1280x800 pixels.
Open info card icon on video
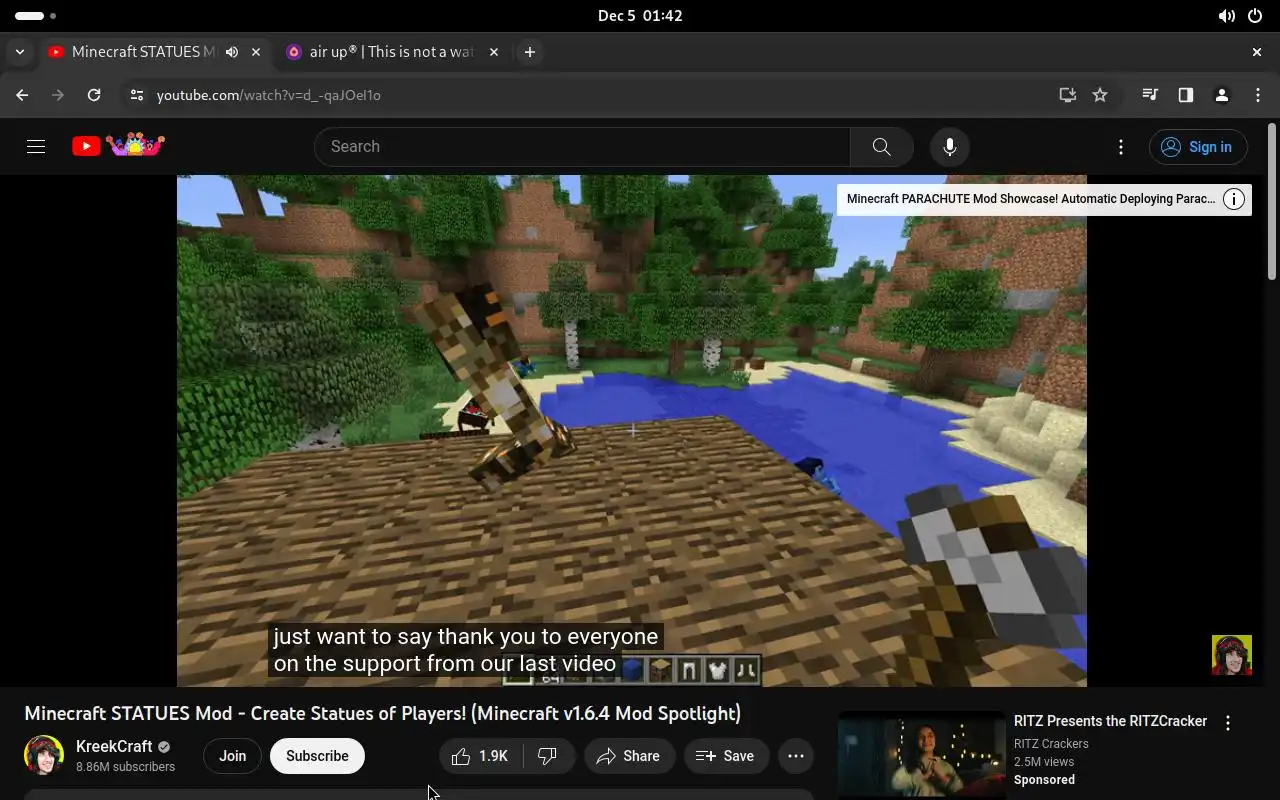(x=1234, y=199)
